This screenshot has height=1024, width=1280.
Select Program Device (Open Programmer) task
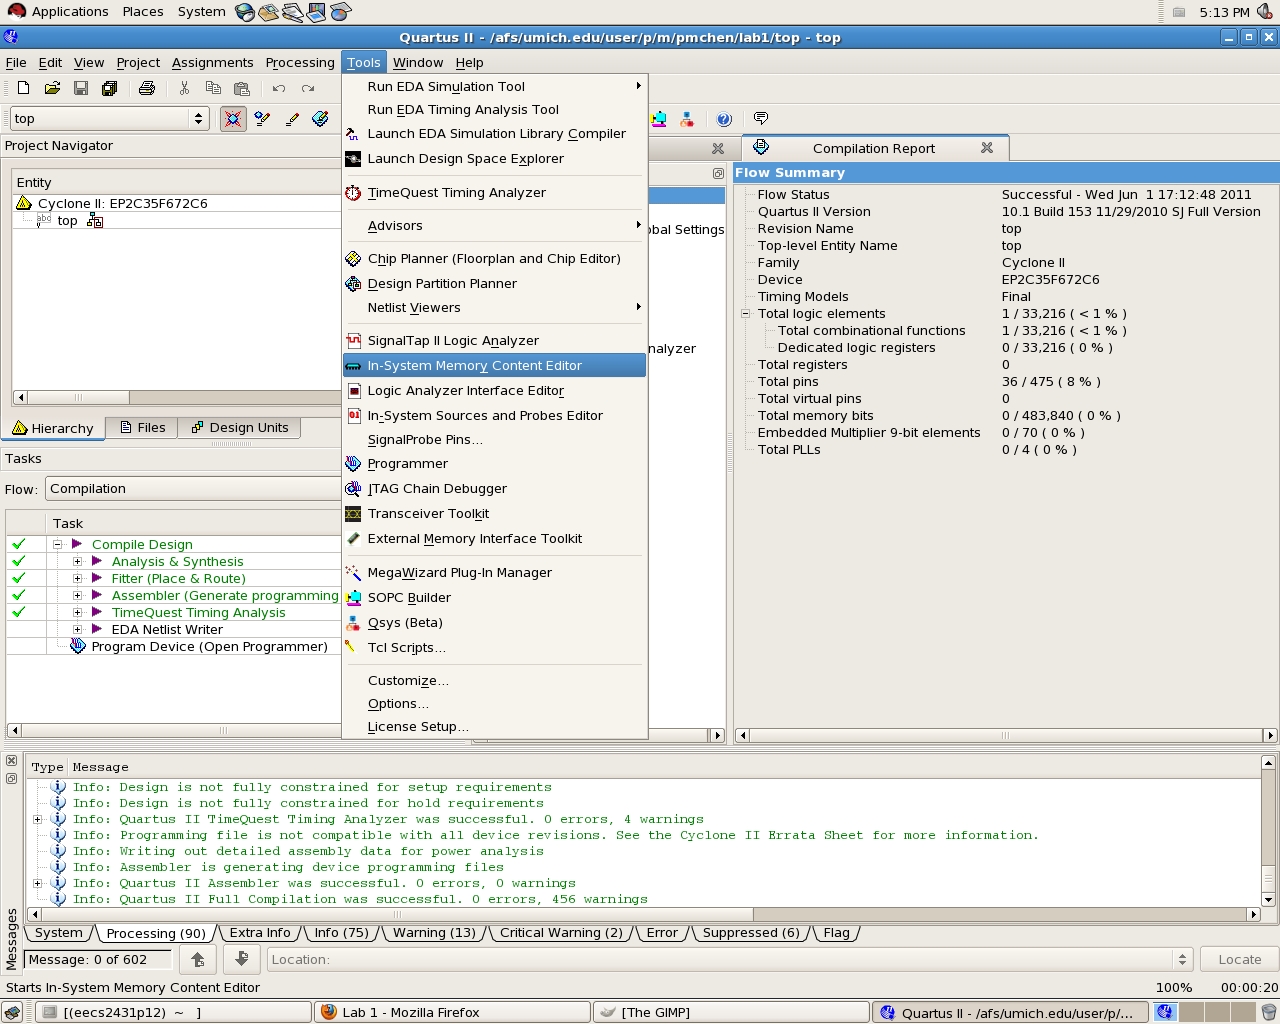(x=209, y=647)
